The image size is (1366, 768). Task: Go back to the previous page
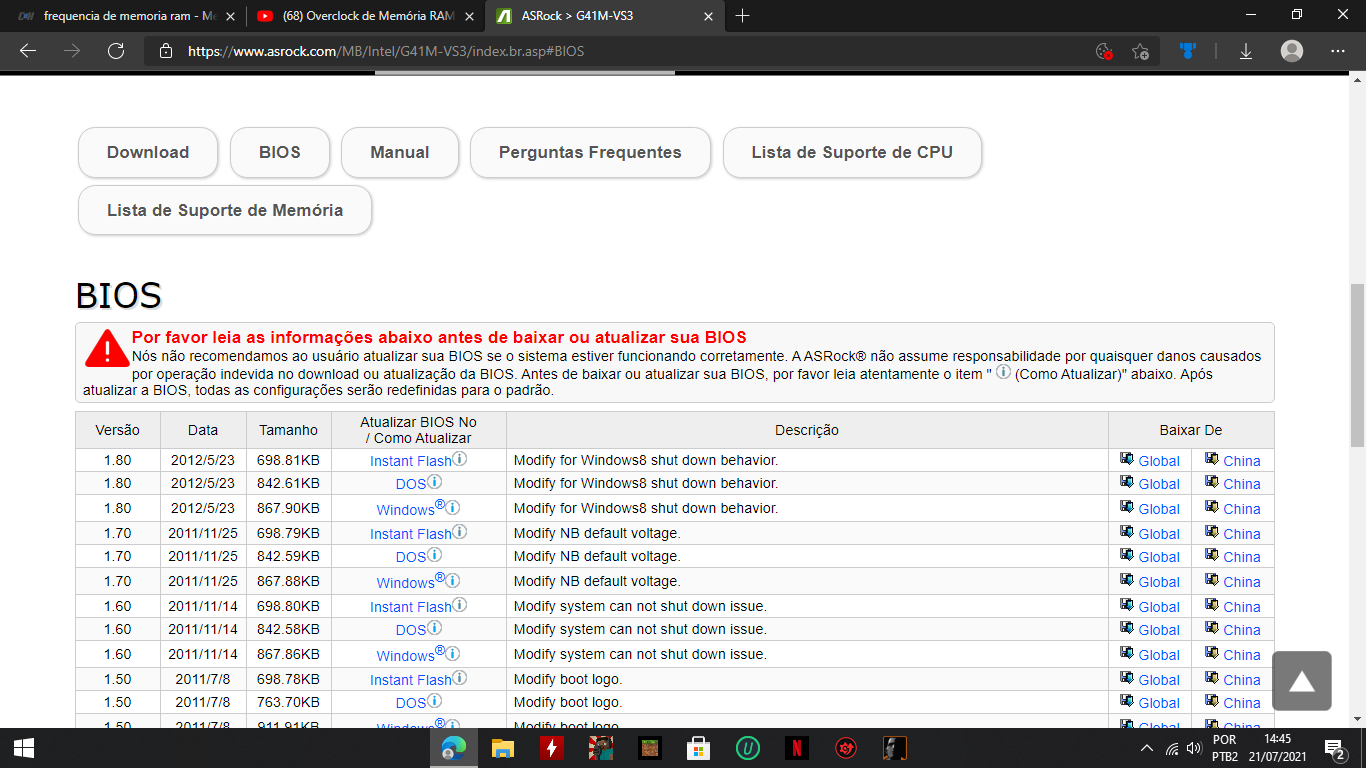click(x=27, y=51)
